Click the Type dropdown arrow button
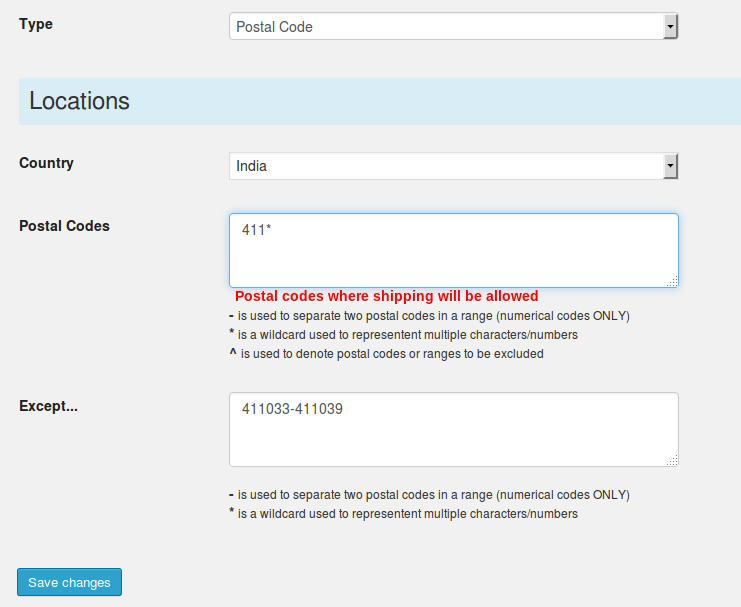The image size is (741, 607). tap(670, 26)
